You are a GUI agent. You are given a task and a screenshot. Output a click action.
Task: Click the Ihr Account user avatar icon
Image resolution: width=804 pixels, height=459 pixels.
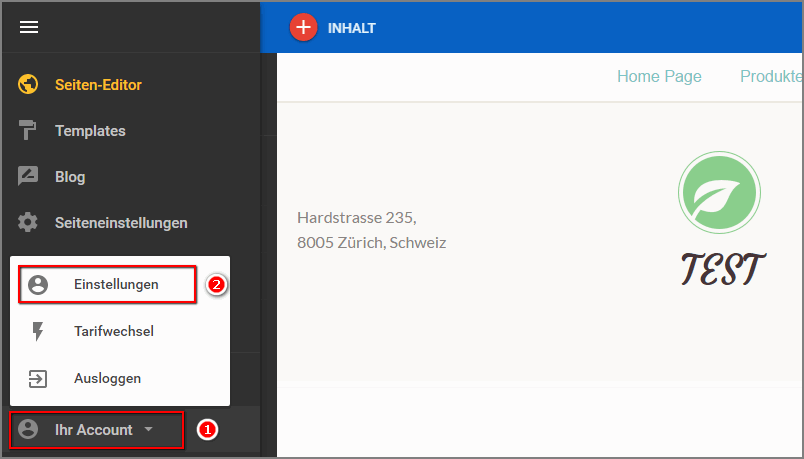point(29,430)
